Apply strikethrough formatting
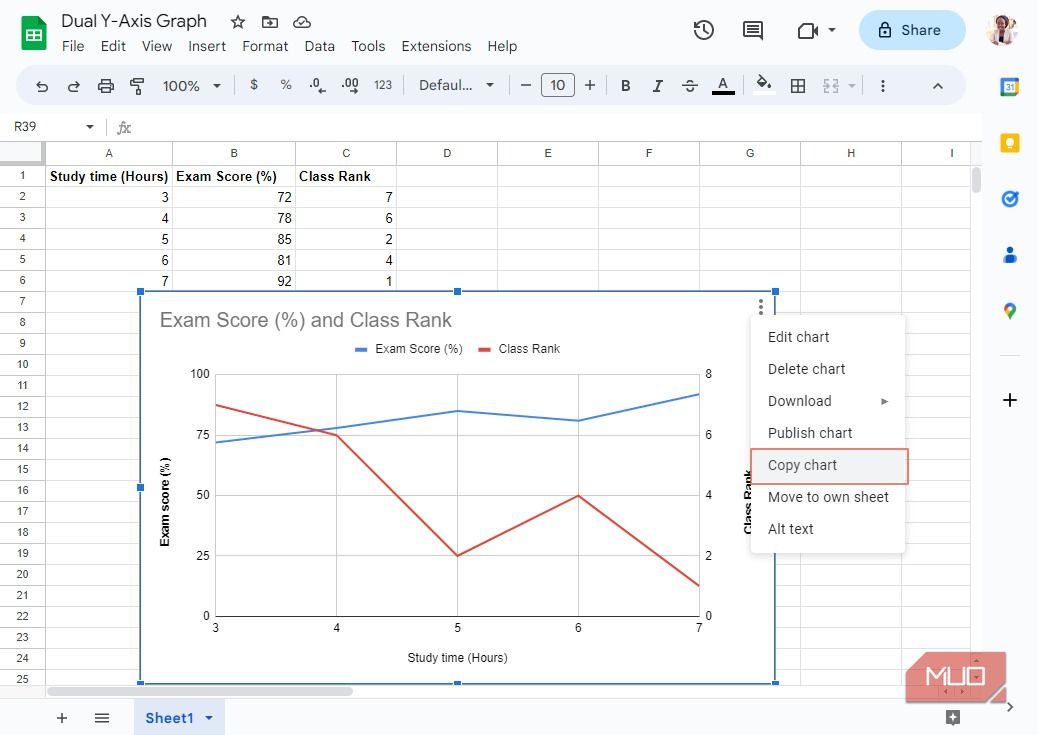The image size is (1038, 735). 690,85
